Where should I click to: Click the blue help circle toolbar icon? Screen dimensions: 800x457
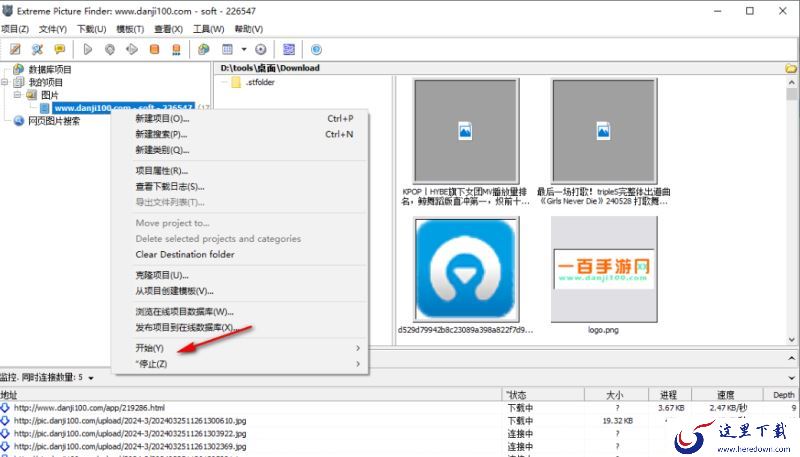click(x=316, y=49)
